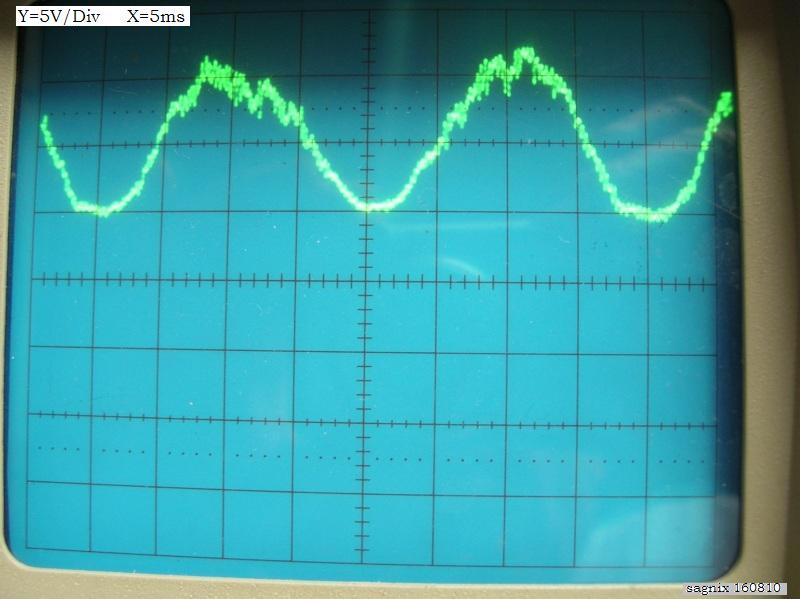This screenshot has width=801, height=599.
Task: Click the Y=5V/Div X=5ms scale label
Action: pyautogui.click(x=103, y=16)
